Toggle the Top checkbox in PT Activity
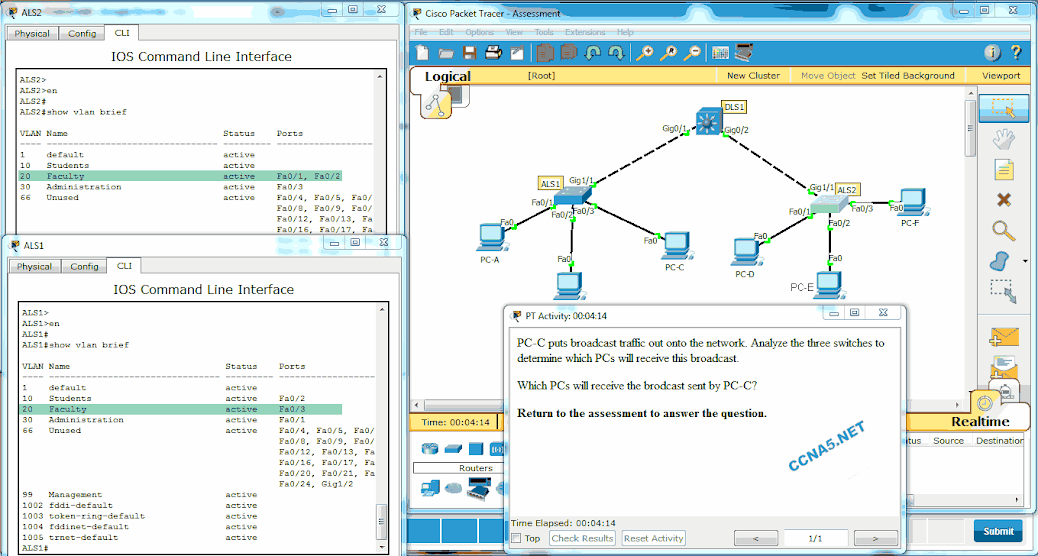The width and height of the screenshot is (1038, 556). point(516,538)
